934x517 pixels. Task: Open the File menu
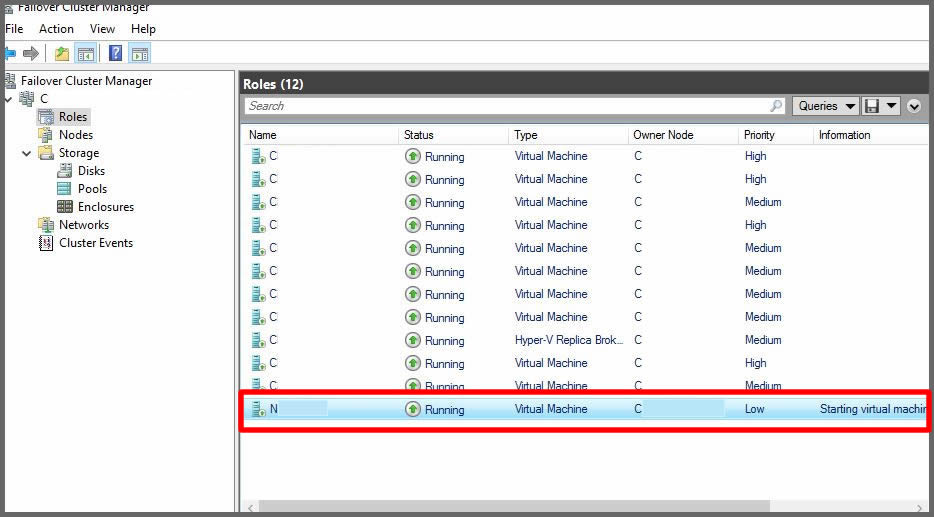[14, 29]
